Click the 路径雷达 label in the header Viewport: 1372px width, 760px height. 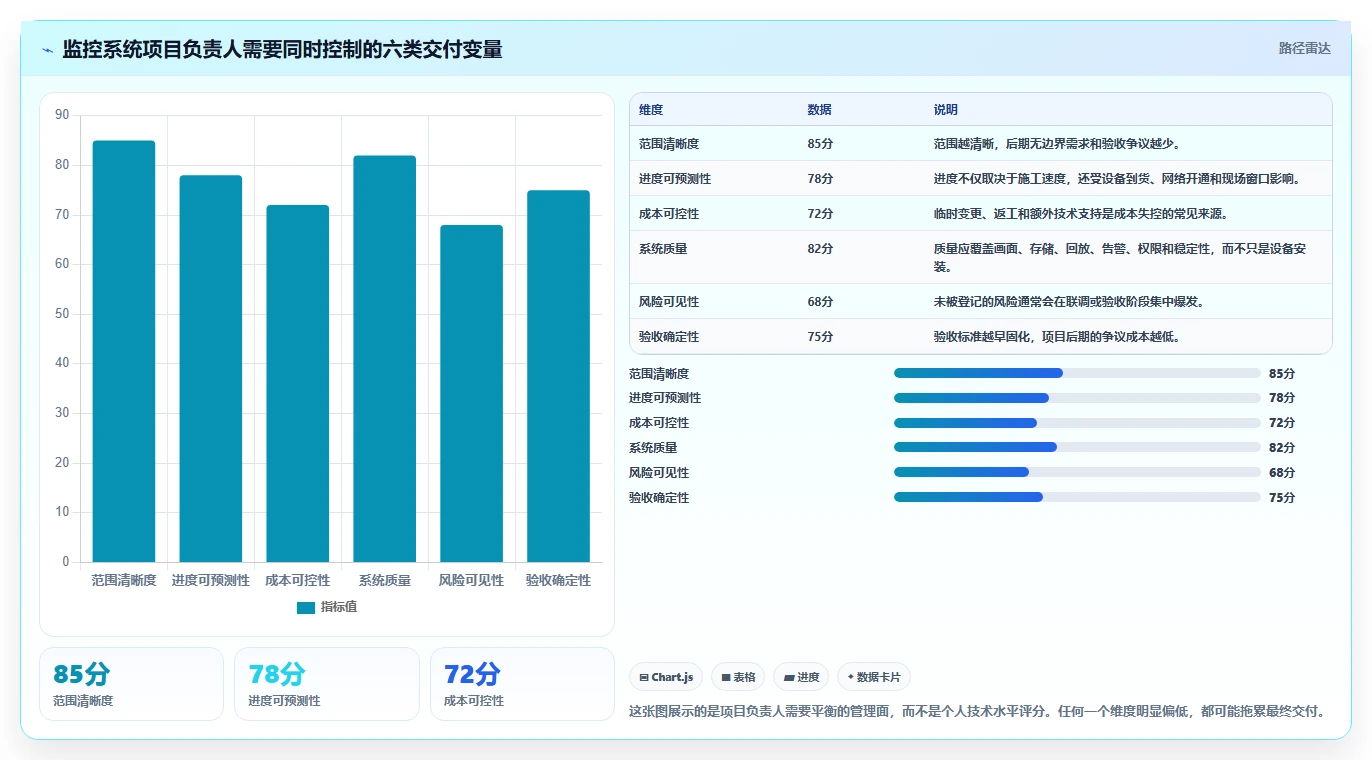point(1305,48)
